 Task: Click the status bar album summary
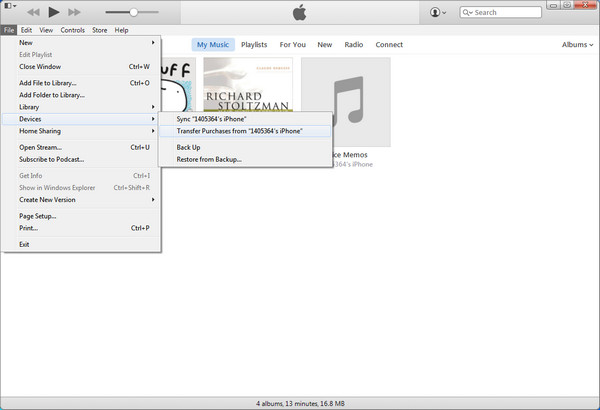click(x=300, y=403)
